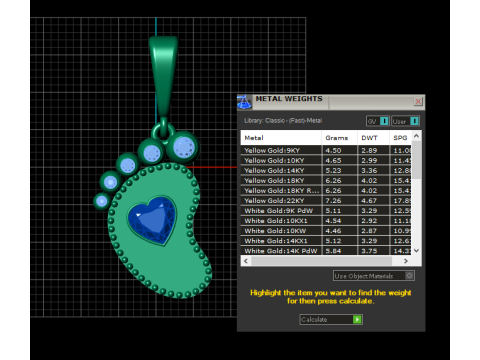Click the Metal Weights panel logo icon
The height and width of the screenshot is (360, 480).
(244, 102)
